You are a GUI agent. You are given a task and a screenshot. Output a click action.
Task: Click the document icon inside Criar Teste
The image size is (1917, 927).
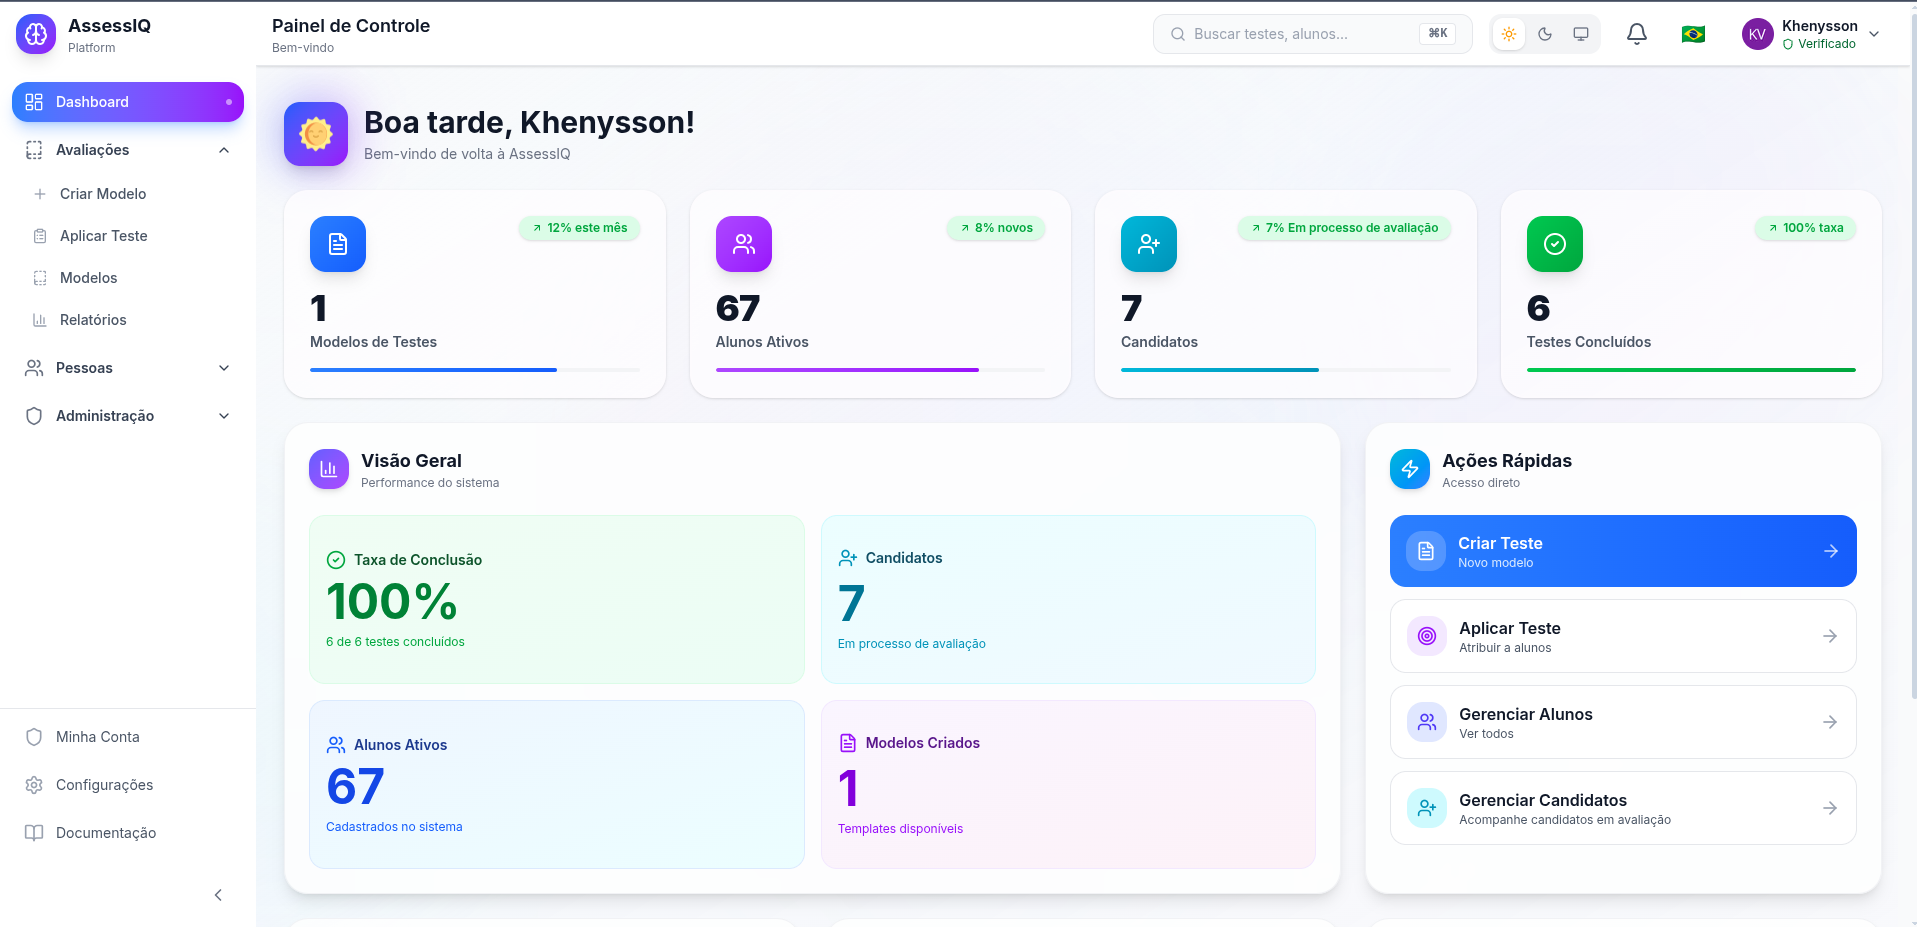click(x=1426, y=551)
